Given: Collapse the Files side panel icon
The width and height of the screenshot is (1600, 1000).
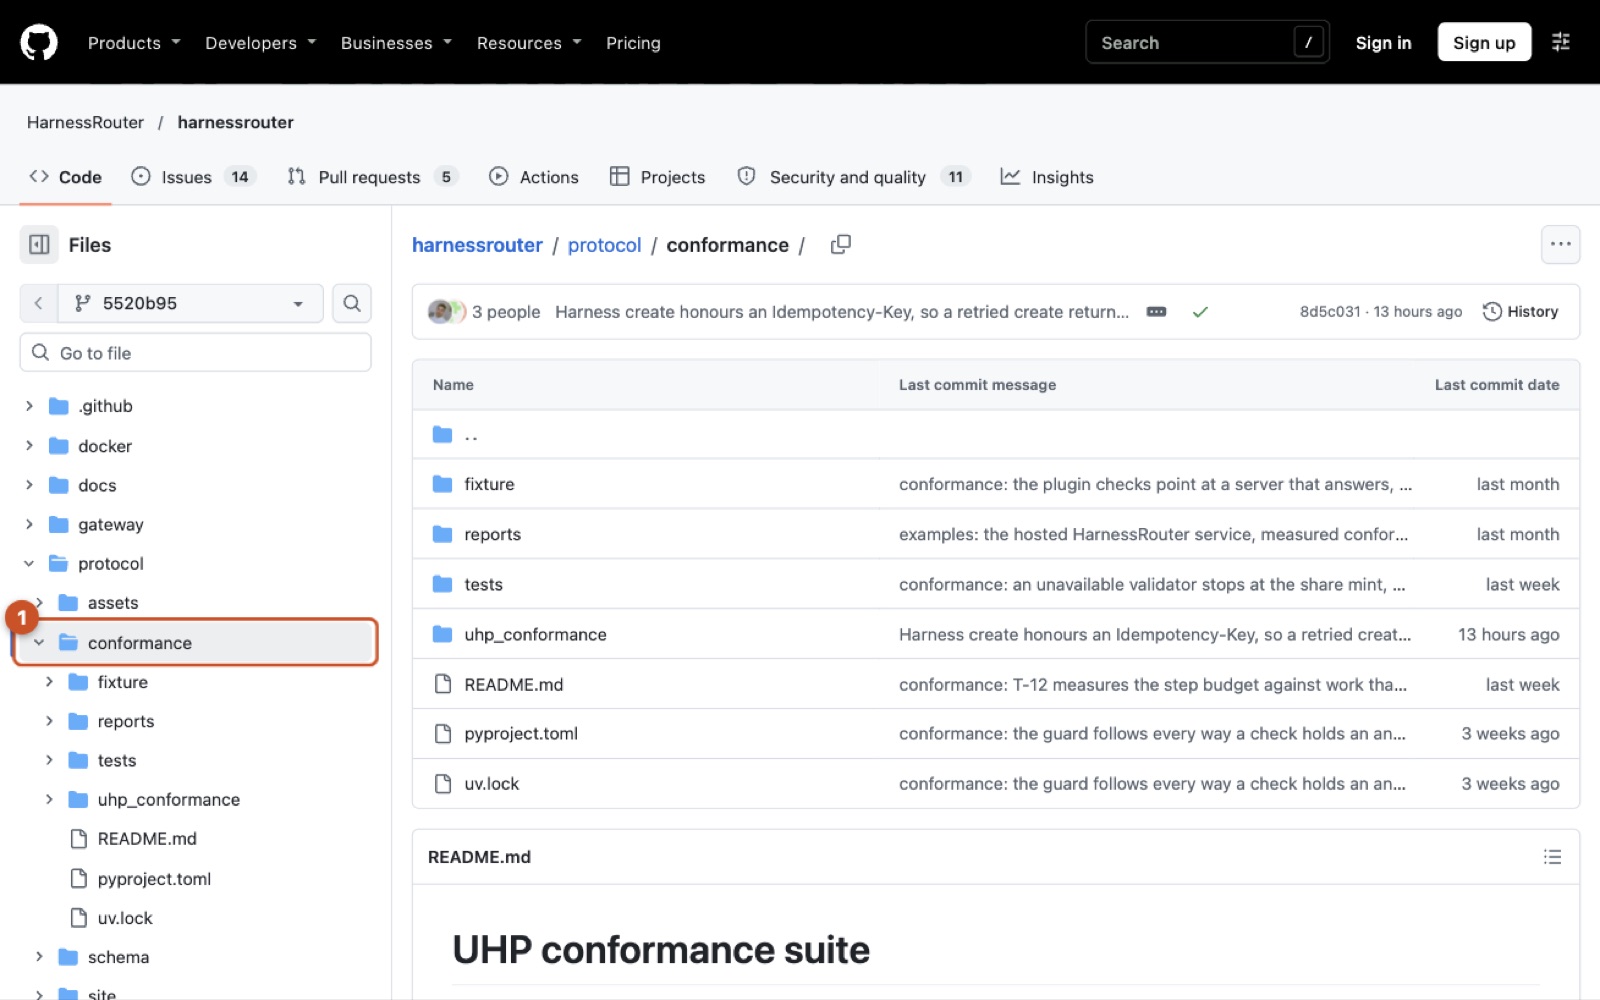Looking at the screenshot, I should tap(39, 245).
